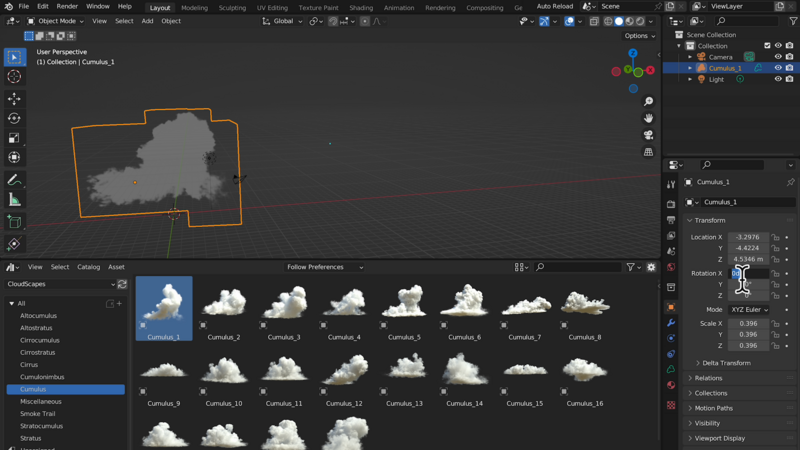Image resolution: width=800 pixels, height=450 pixels.
Task: Open the Render menu
Action: tap(67, 7)
